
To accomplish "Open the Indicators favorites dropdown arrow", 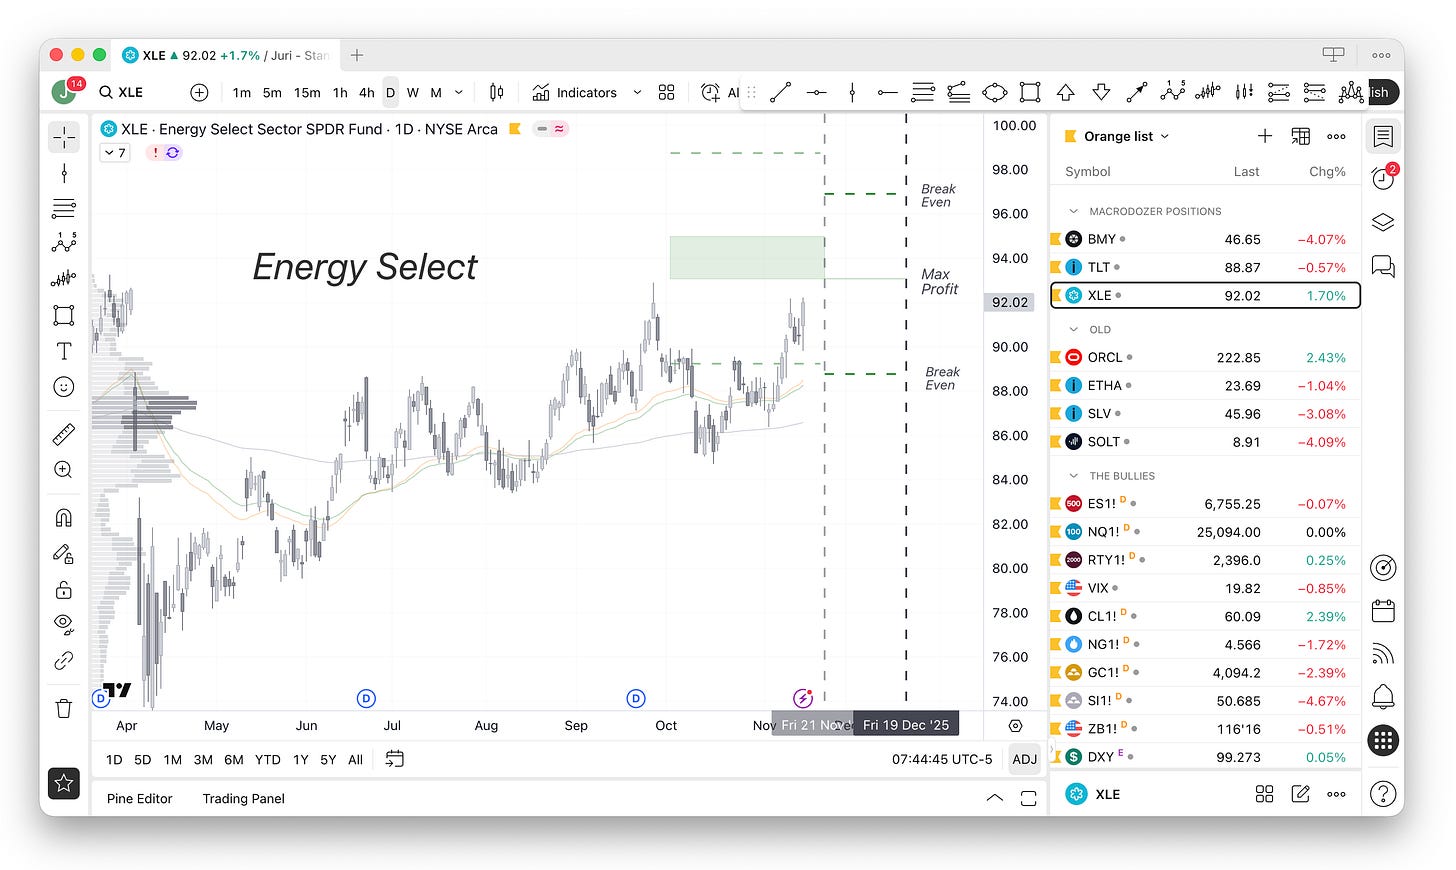I will pyautogui.click(x=637, y=92).
